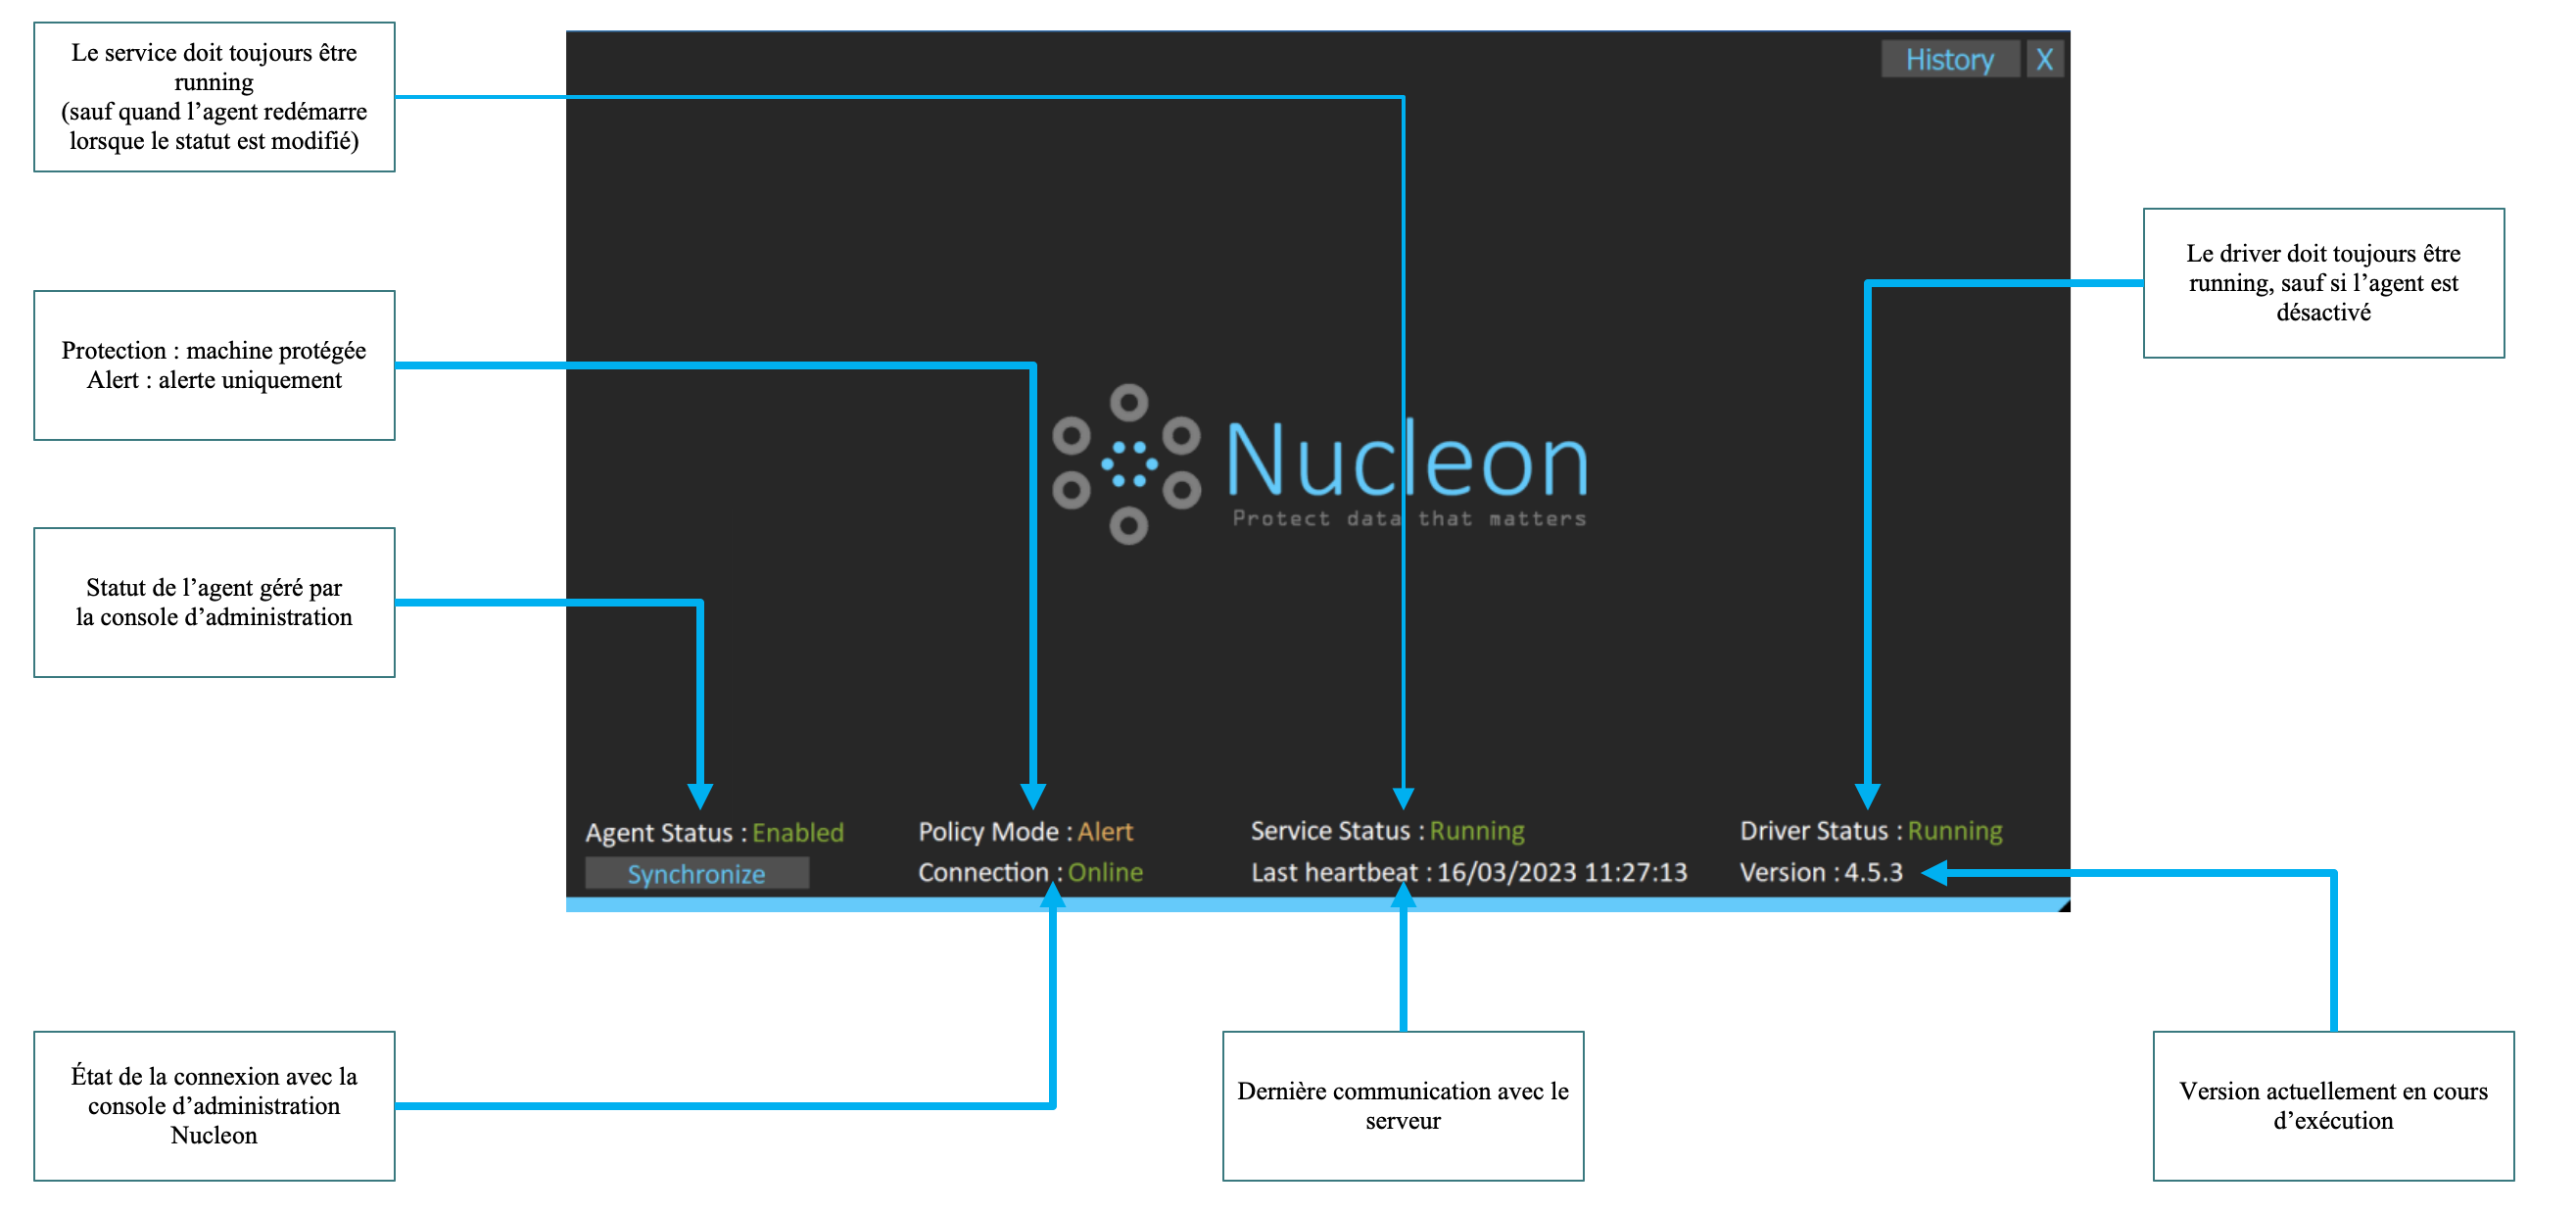Click the Nucleon atom logo icon
Screen dimensions: 2576x1213
1127,464
